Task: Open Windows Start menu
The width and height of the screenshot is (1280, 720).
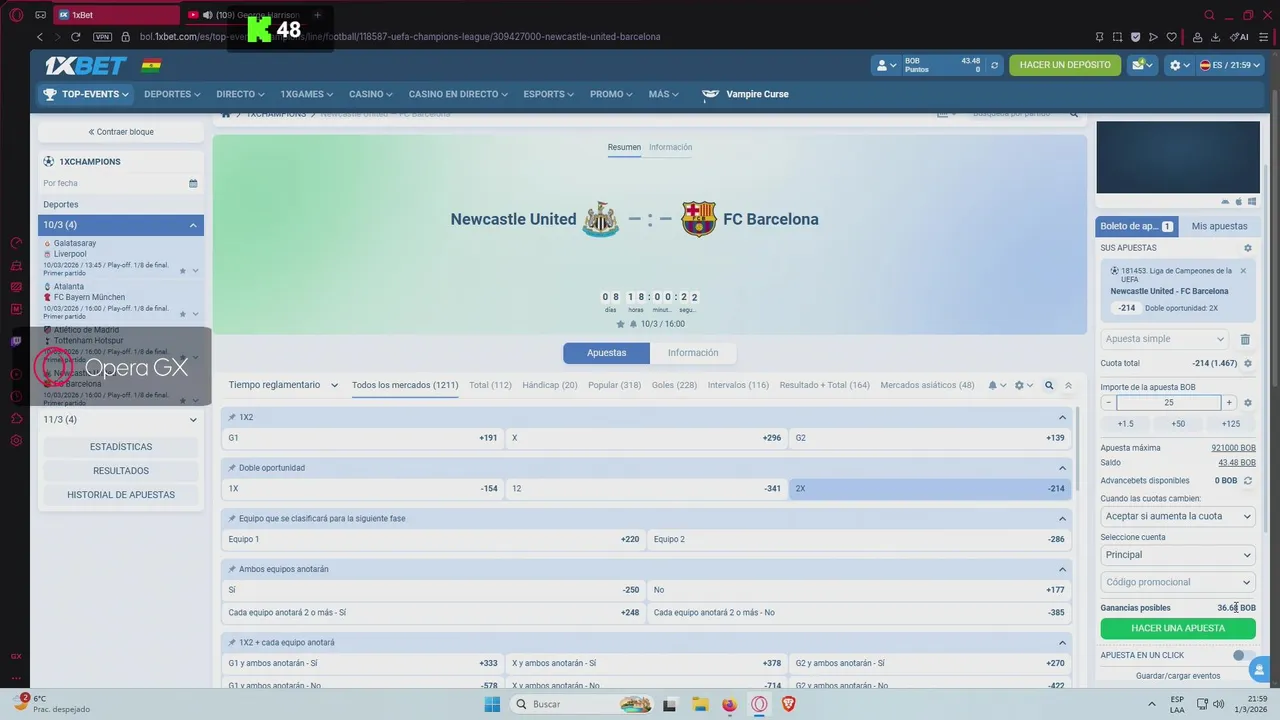Action: point(492,704)
